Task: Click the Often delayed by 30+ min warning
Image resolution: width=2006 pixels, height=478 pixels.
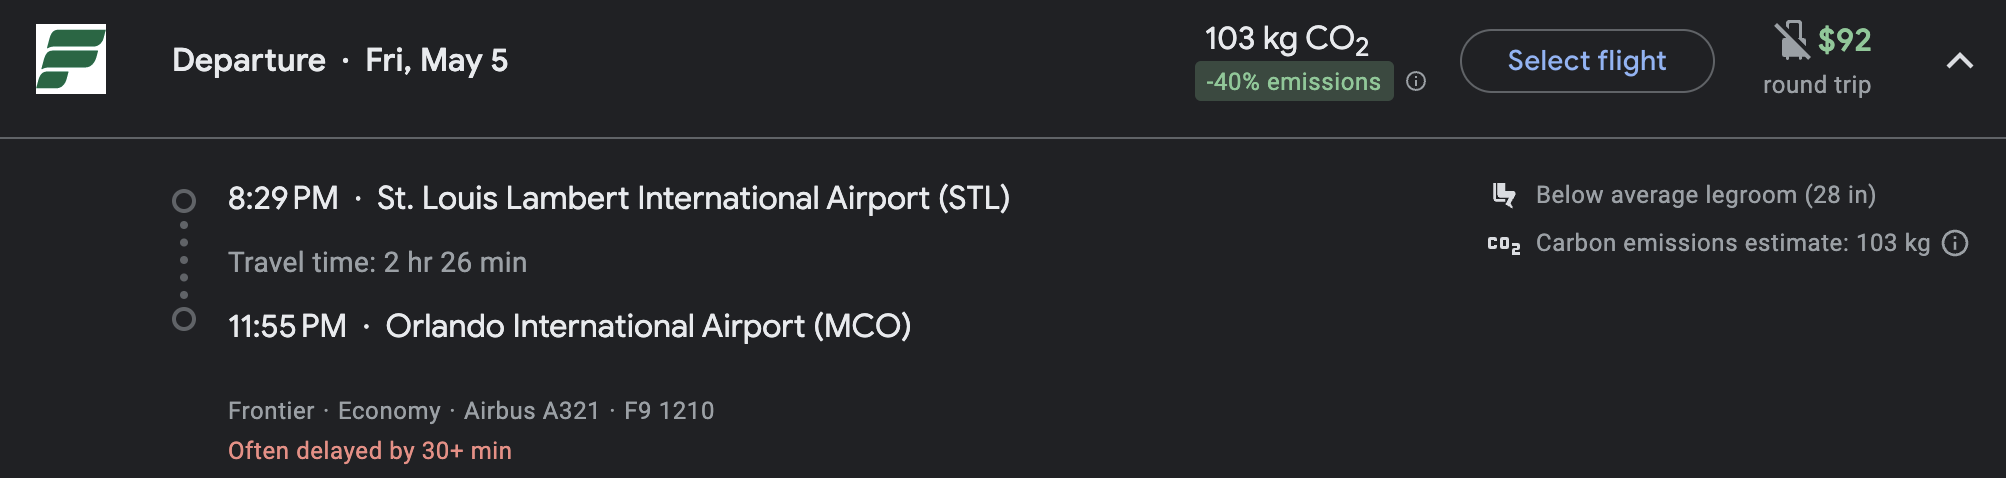Action: [370, 451]
